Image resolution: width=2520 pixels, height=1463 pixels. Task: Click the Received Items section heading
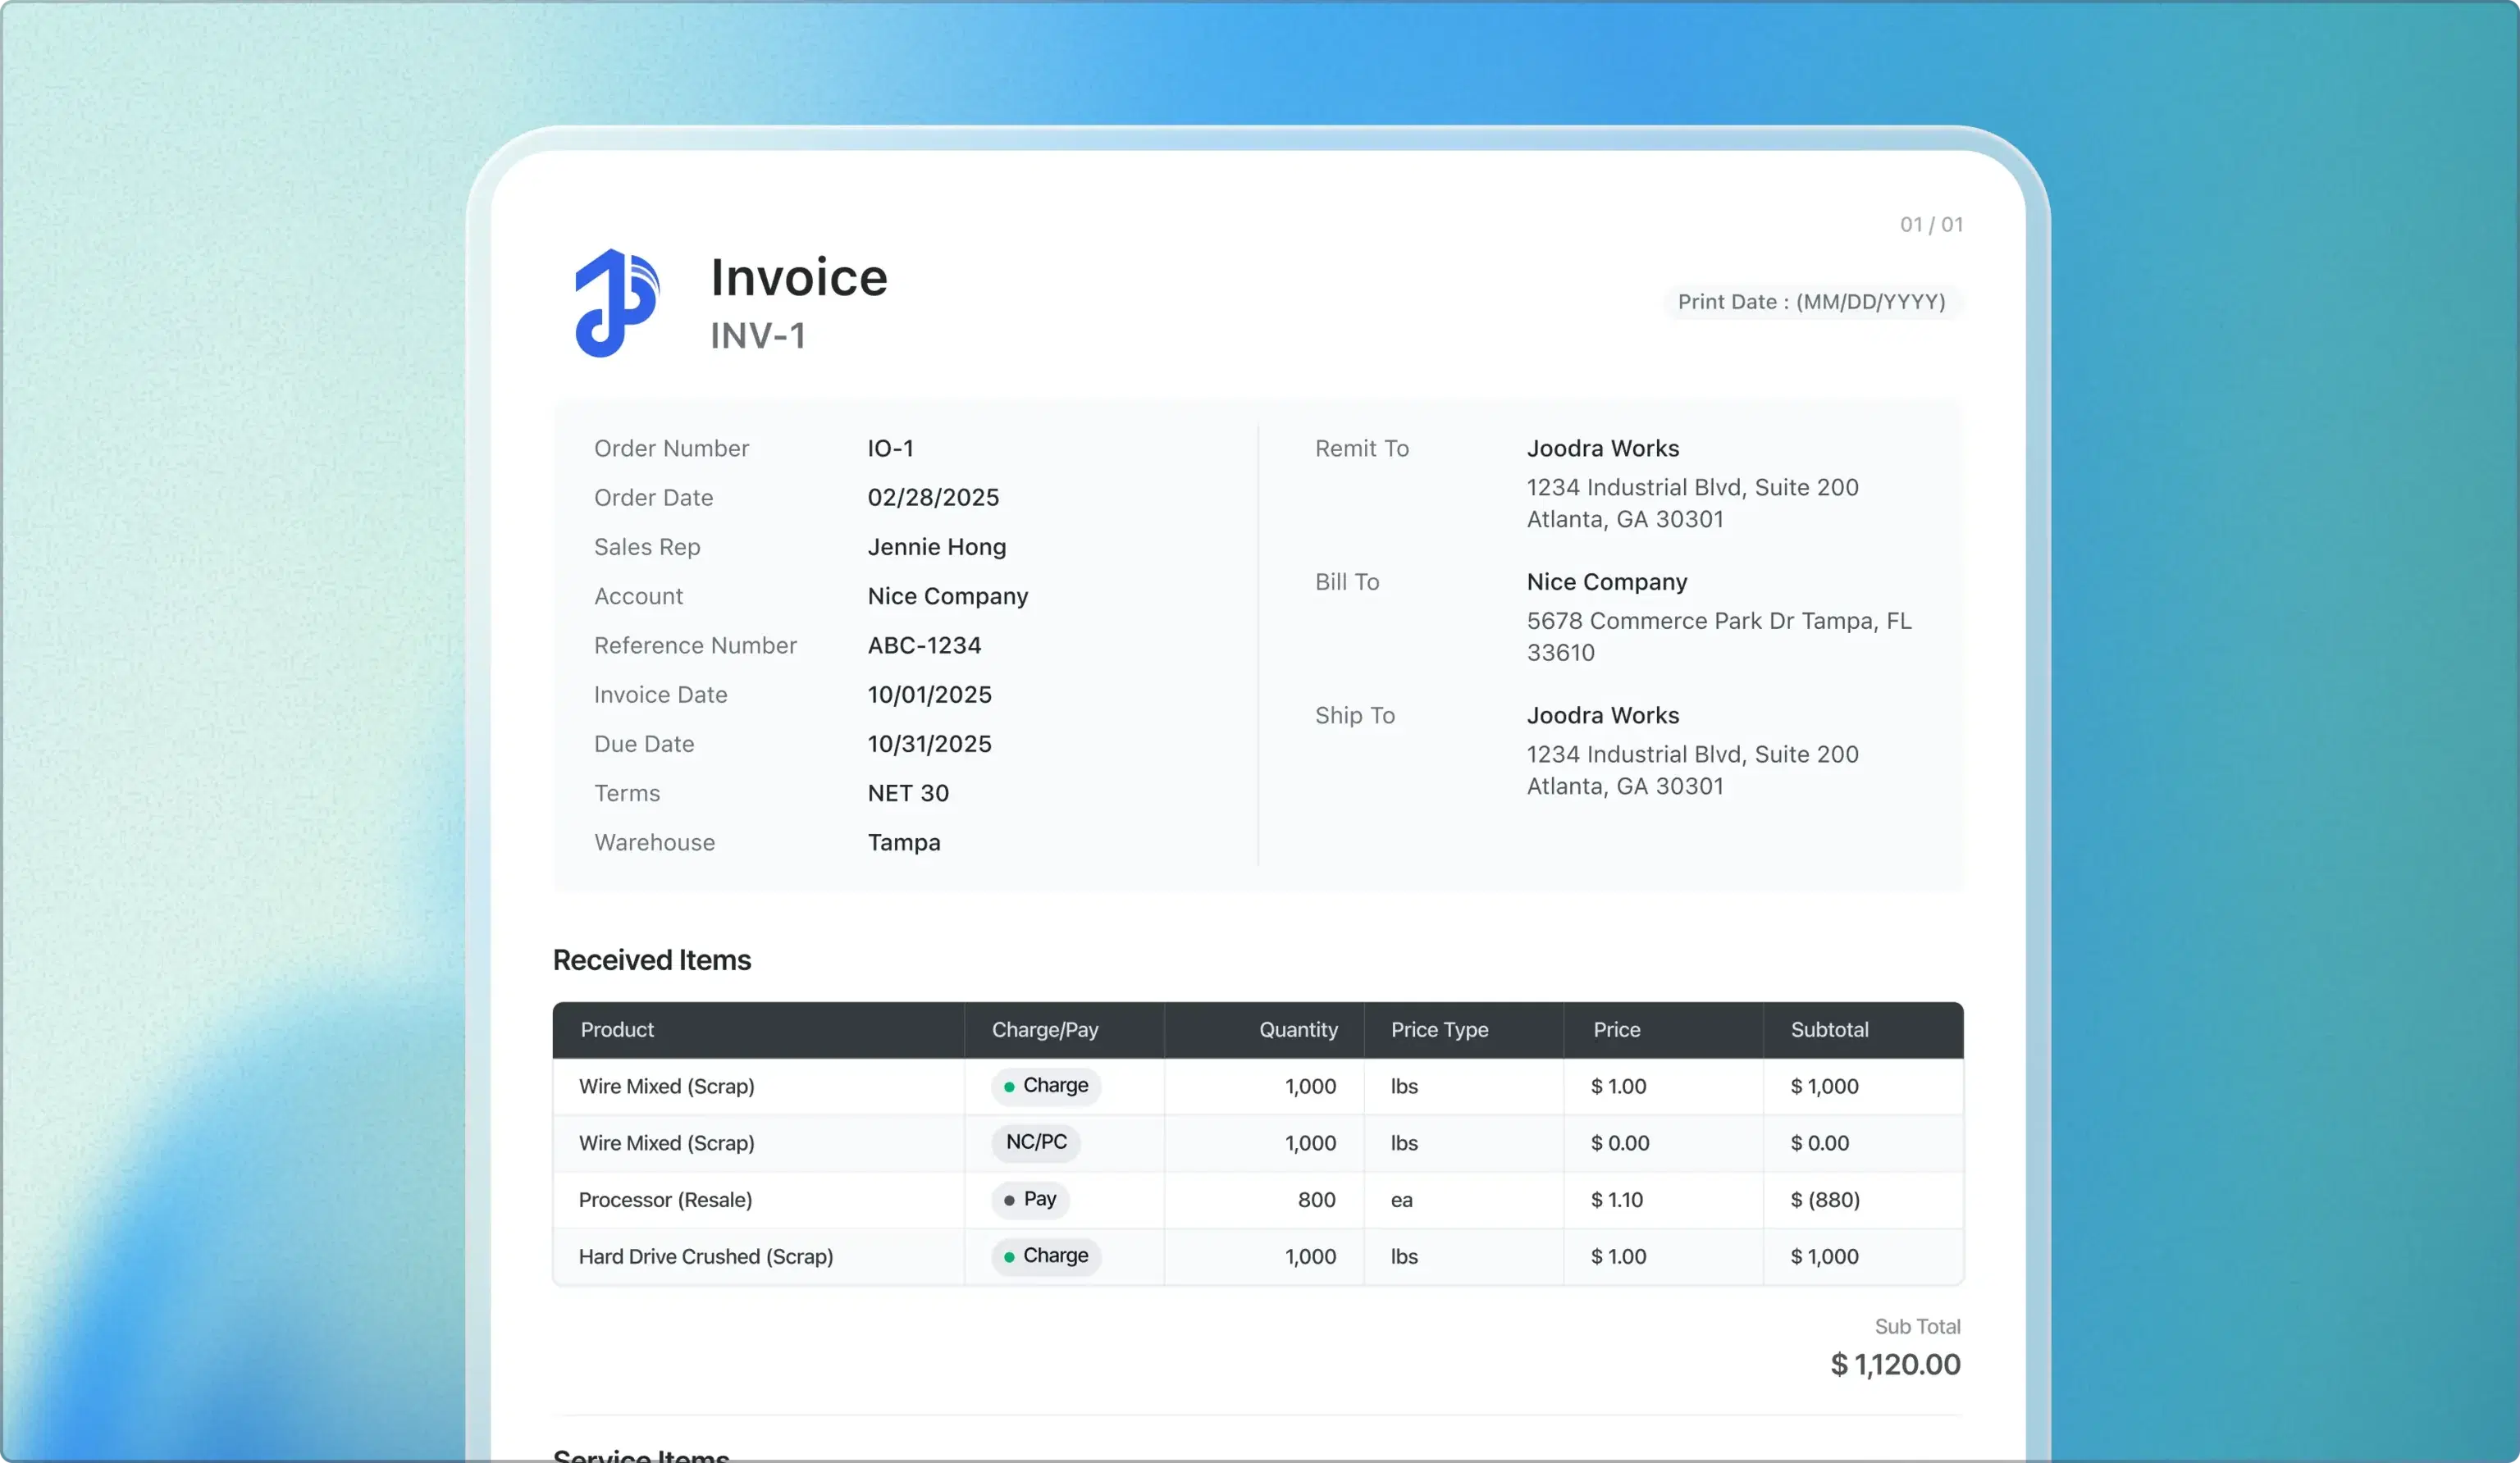[652, 960]
